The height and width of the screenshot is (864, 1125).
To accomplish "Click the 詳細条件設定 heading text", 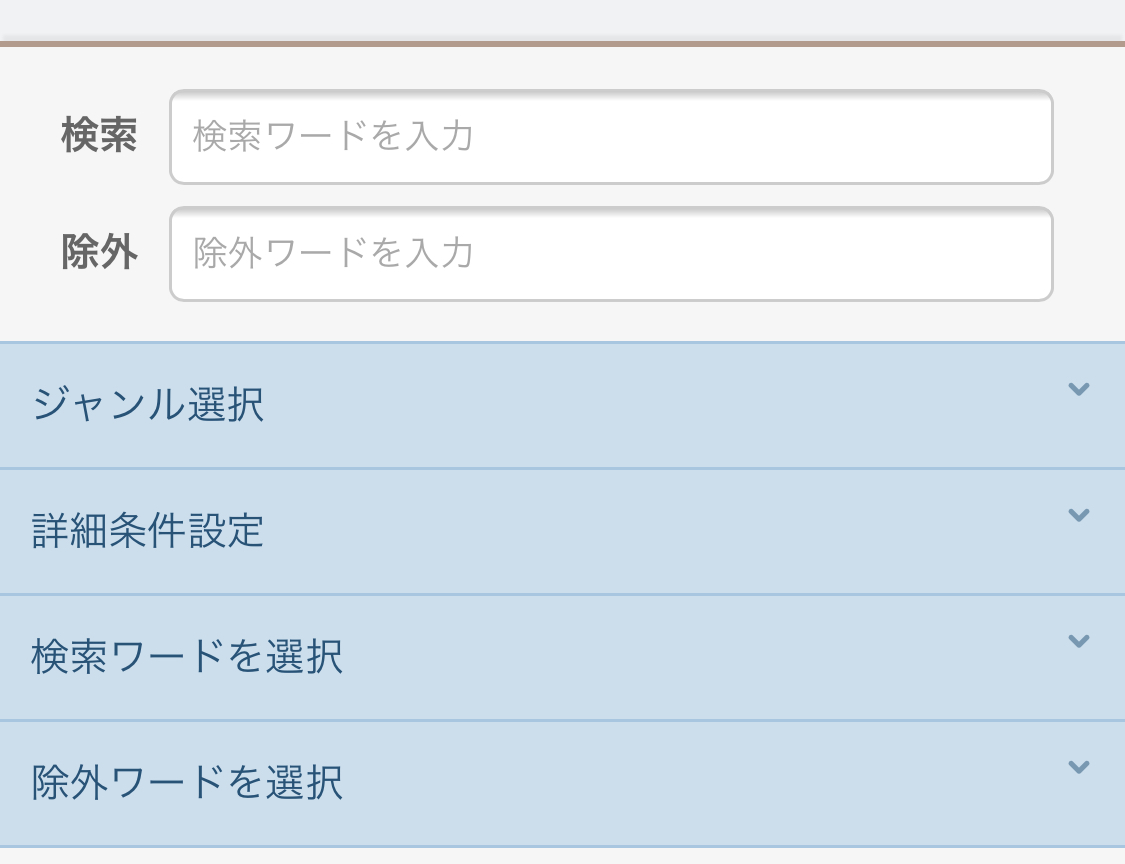I will pos(148,532).
